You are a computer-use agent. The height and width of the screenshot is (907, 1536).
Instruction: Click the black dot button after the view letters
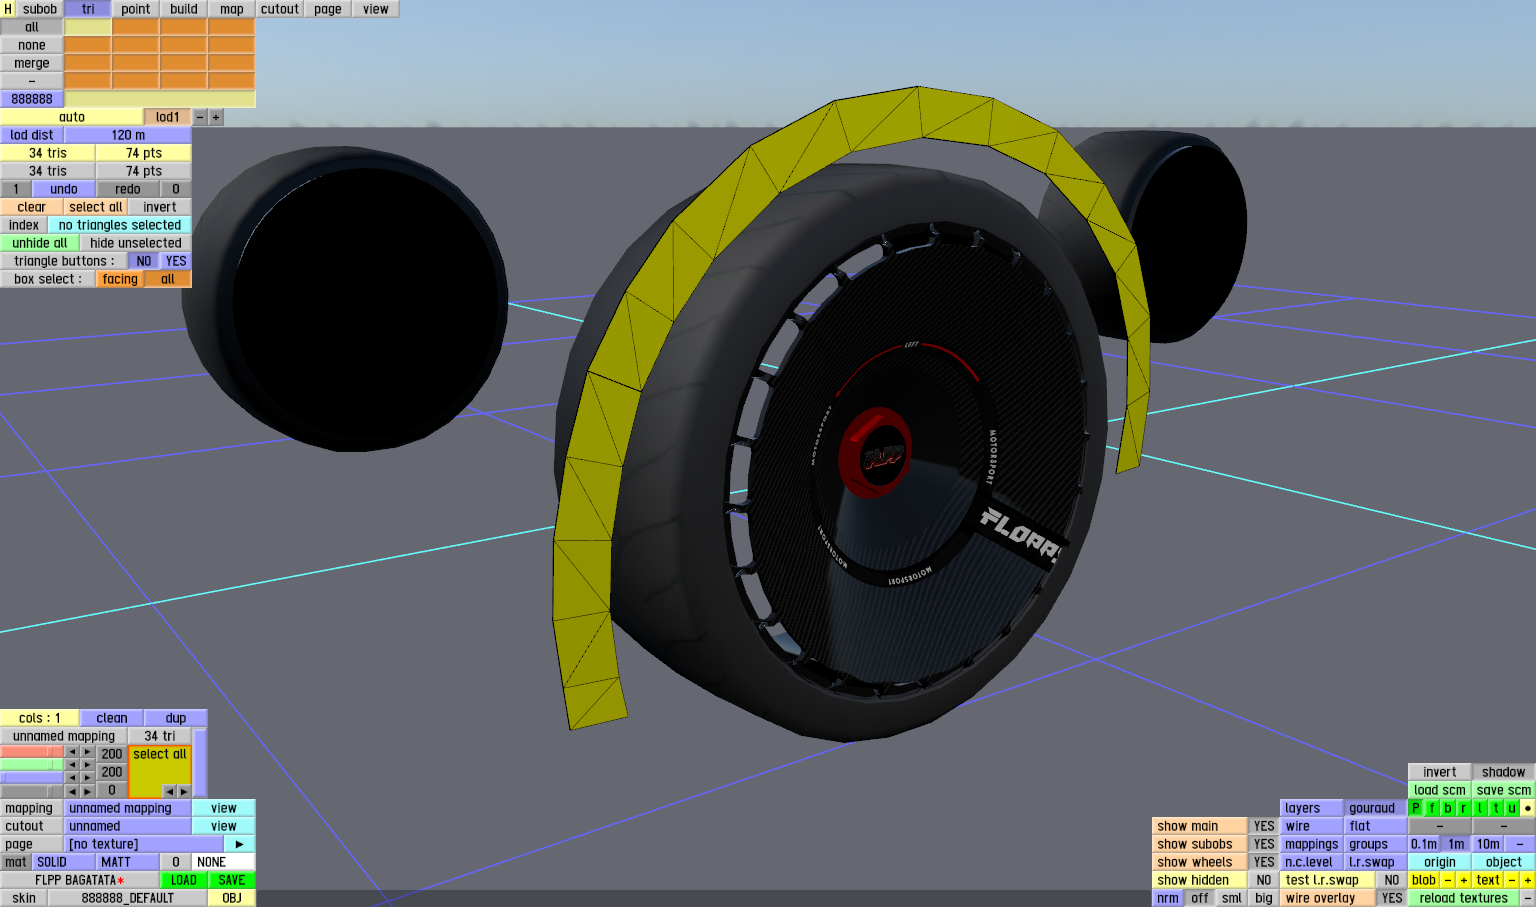click(x=1528, y=808)
